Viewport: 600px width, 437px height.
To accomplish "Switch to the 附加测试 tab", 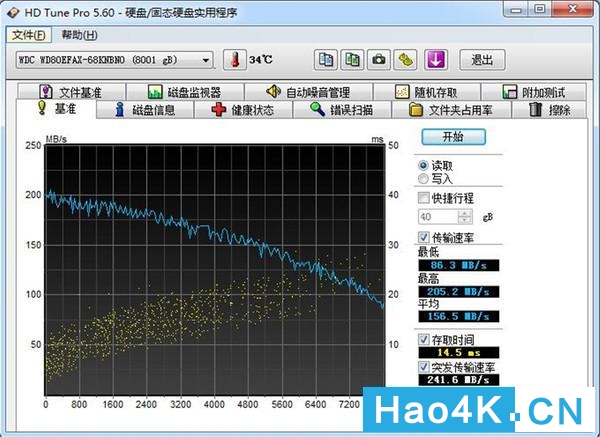I will pyautogui.click(x=534, y=92).
